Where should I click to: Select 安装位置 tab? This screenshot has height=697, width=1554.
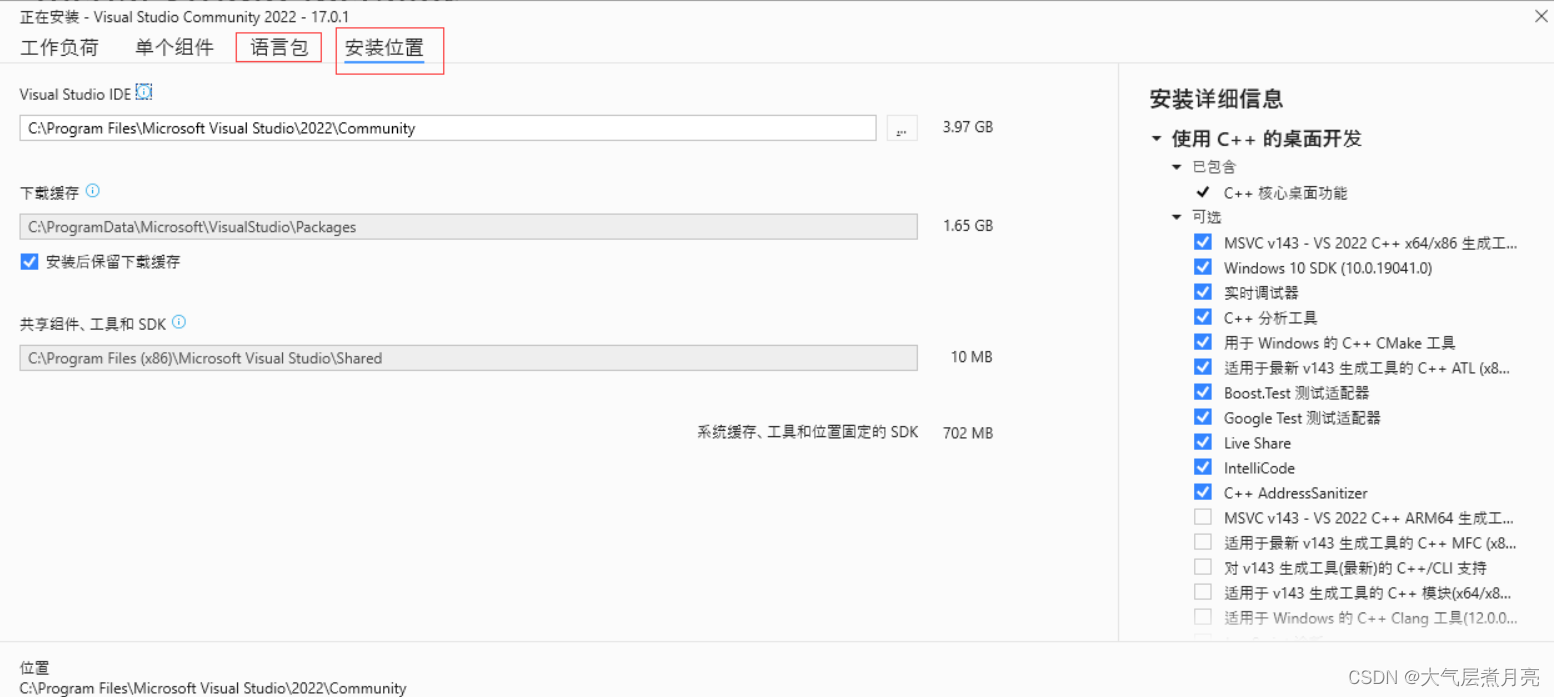(385, 48)
